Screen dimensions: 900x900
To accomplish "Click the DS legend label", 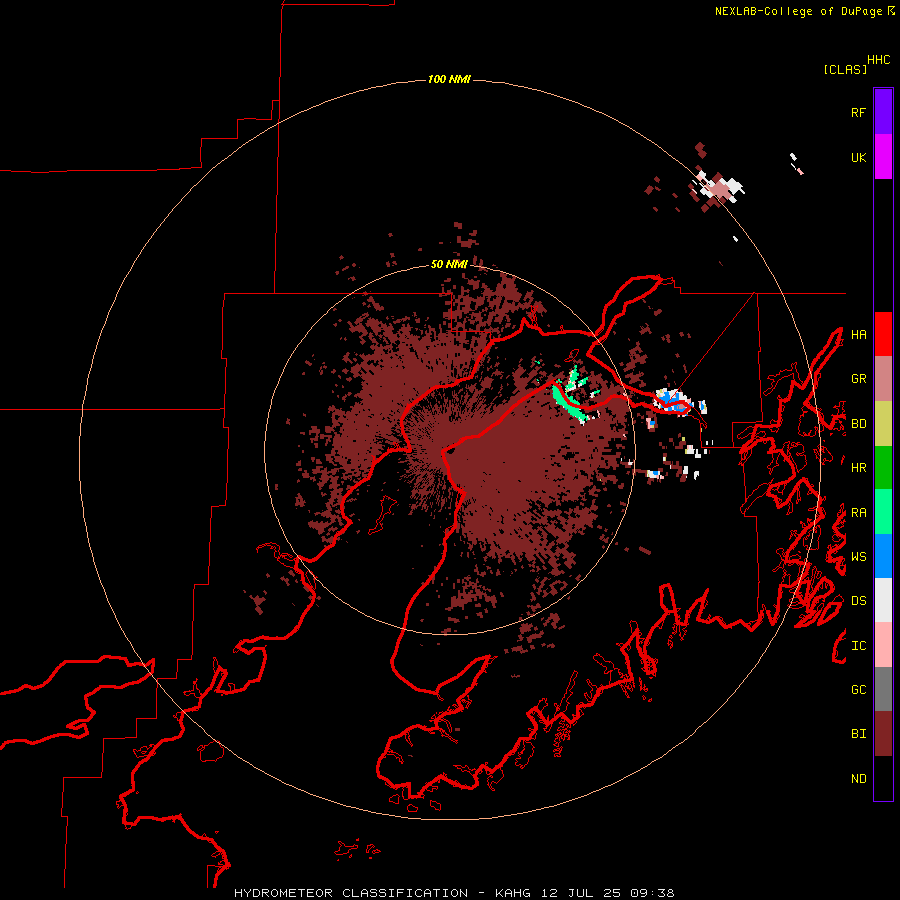I will pos(858,601).
